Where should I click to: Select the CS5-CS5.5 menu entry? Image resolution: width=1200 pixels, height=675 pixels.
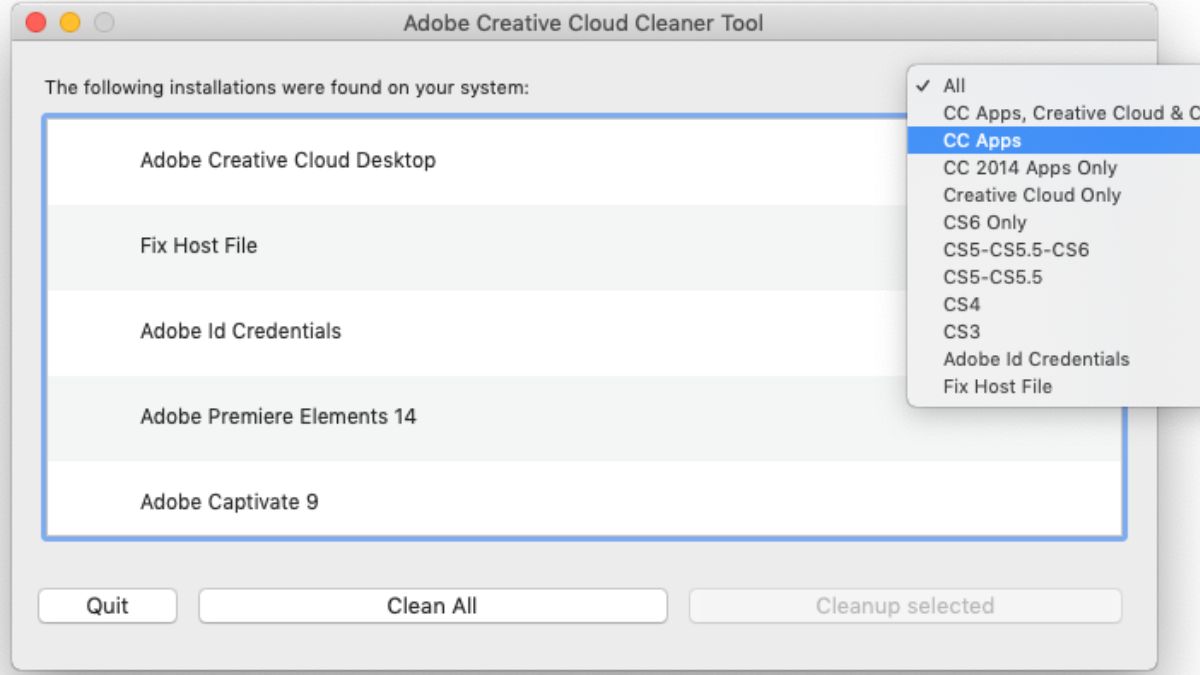pos(993,277)
